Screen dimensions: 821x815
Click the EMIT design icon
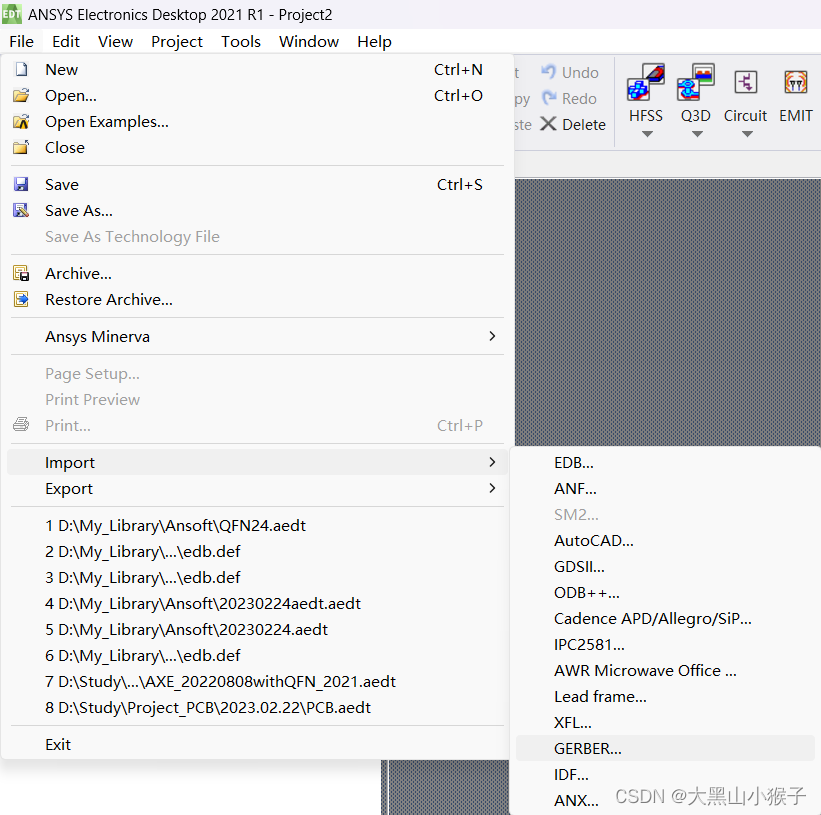pyautogui.click(x=795, y=82)
